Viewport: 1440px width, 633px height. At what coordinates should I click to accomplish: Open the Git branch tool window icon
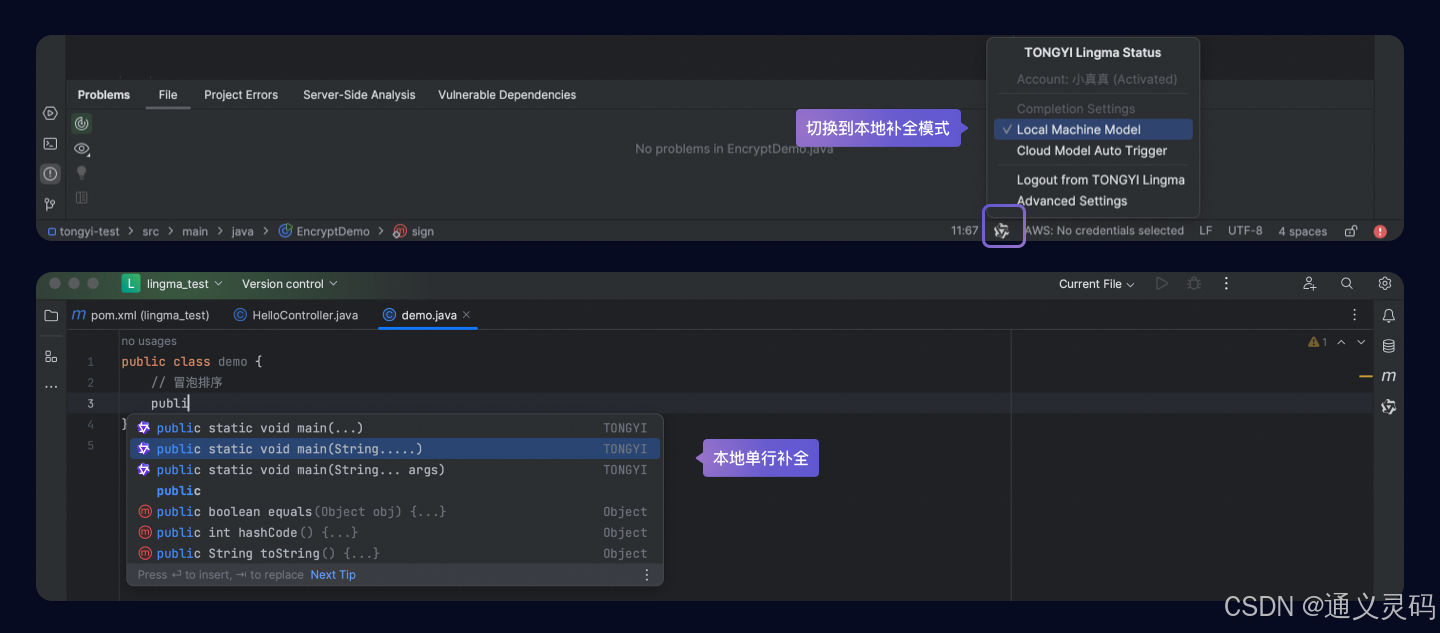[50, 204]
